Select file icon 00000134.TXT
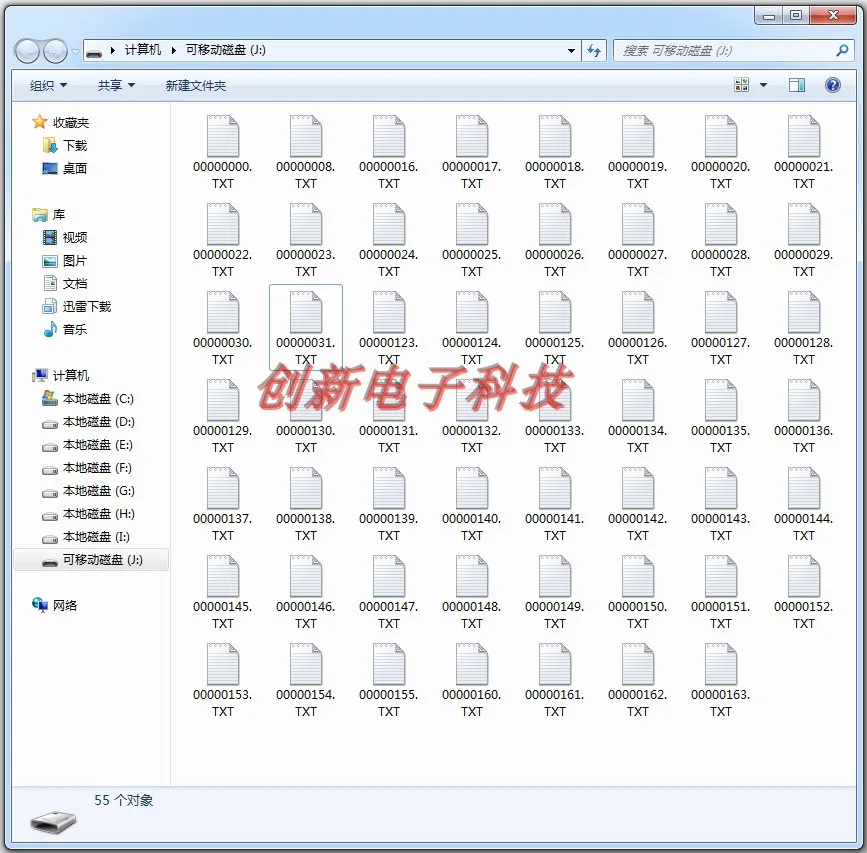Viewport: 867px width, 853px height. pos(638,400)
